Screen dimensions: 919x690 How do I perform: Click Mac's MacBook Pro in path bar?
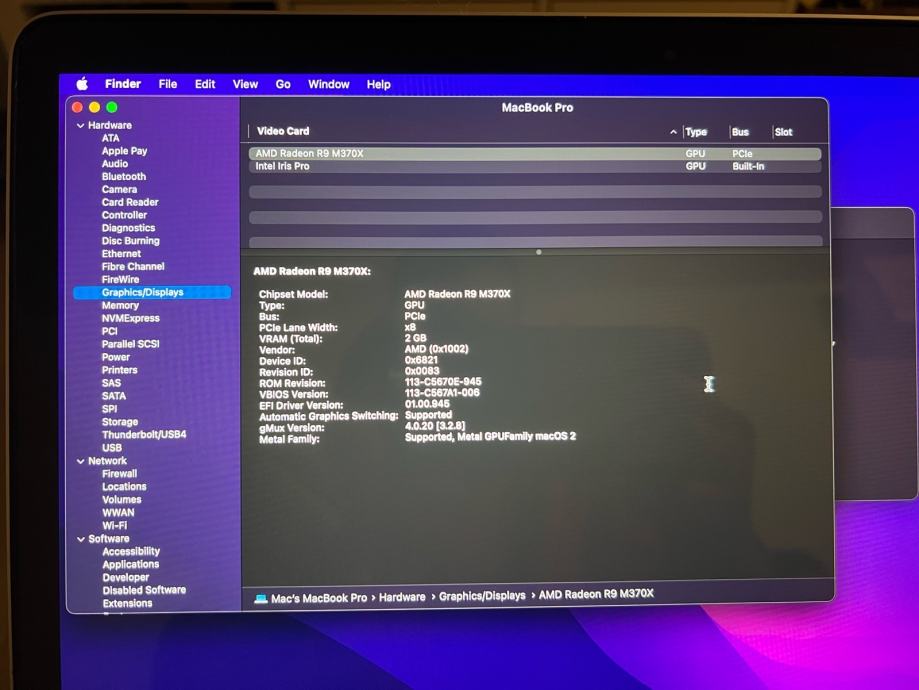(x=319, y=598)
